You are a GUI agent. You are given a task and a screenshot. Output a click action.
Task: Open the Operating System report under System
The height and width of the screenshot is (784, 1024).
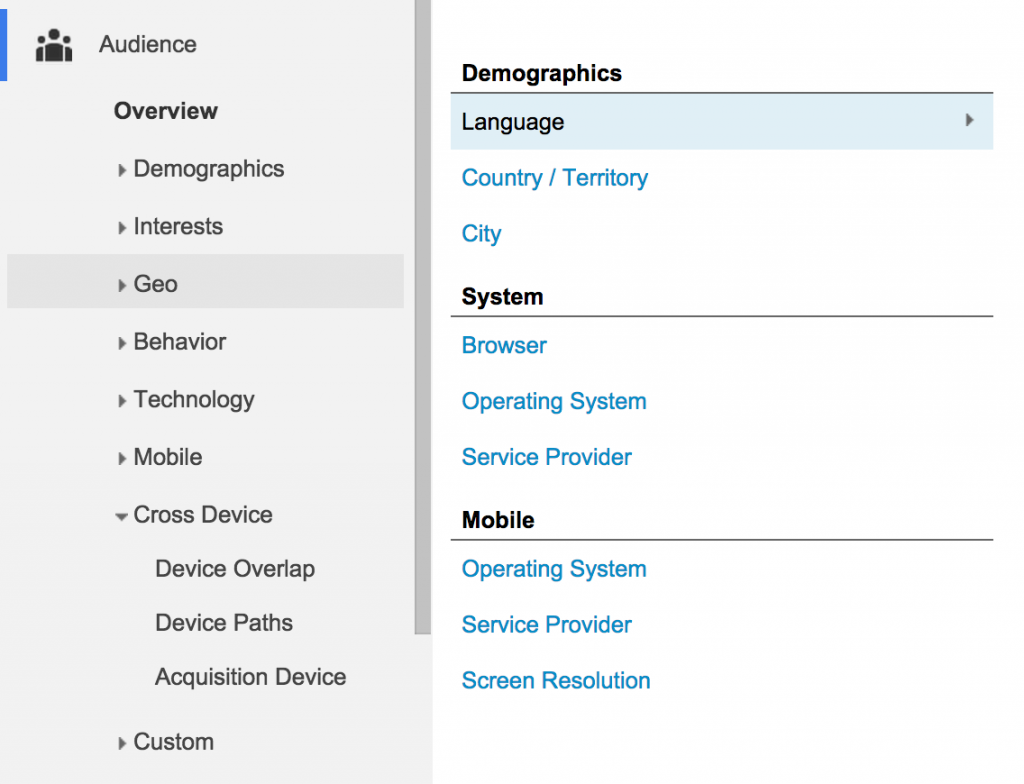pyautogui.click(x=554, y=401)
